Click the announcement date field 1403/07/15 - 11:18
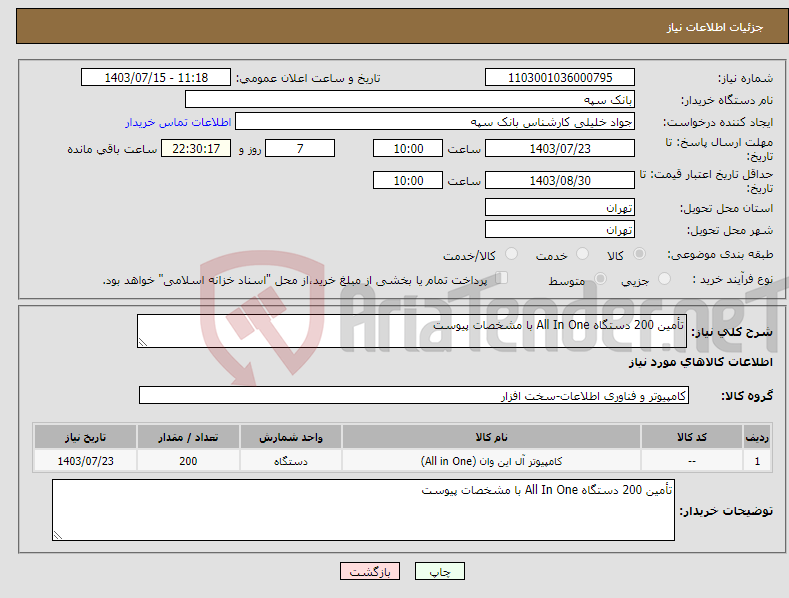This screenshot has width=789, height=598. pyautogui.click(x=155, y=78)
